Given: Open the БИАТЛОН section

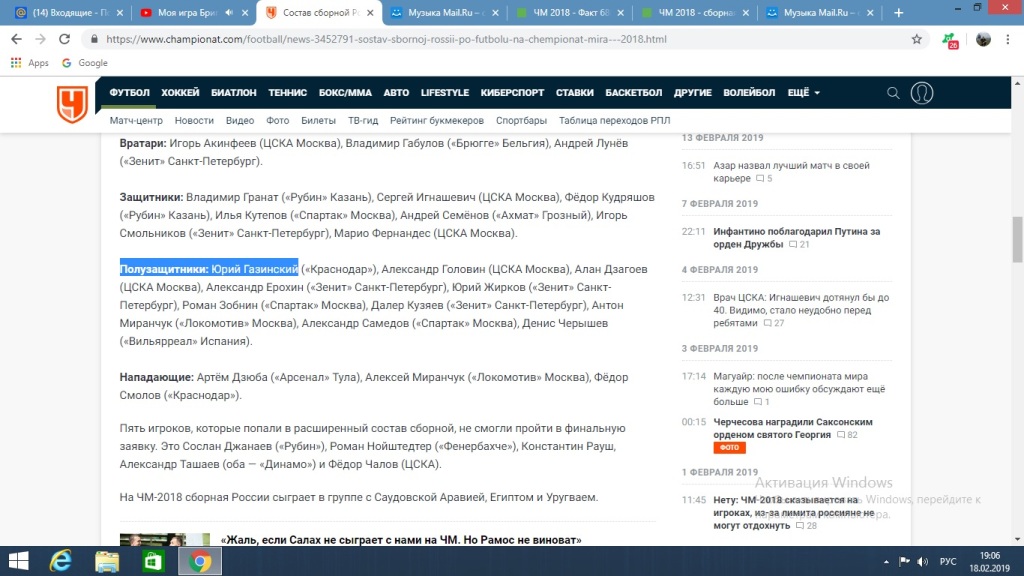Looking at the screenshot, I should click(x=234, y=93).
